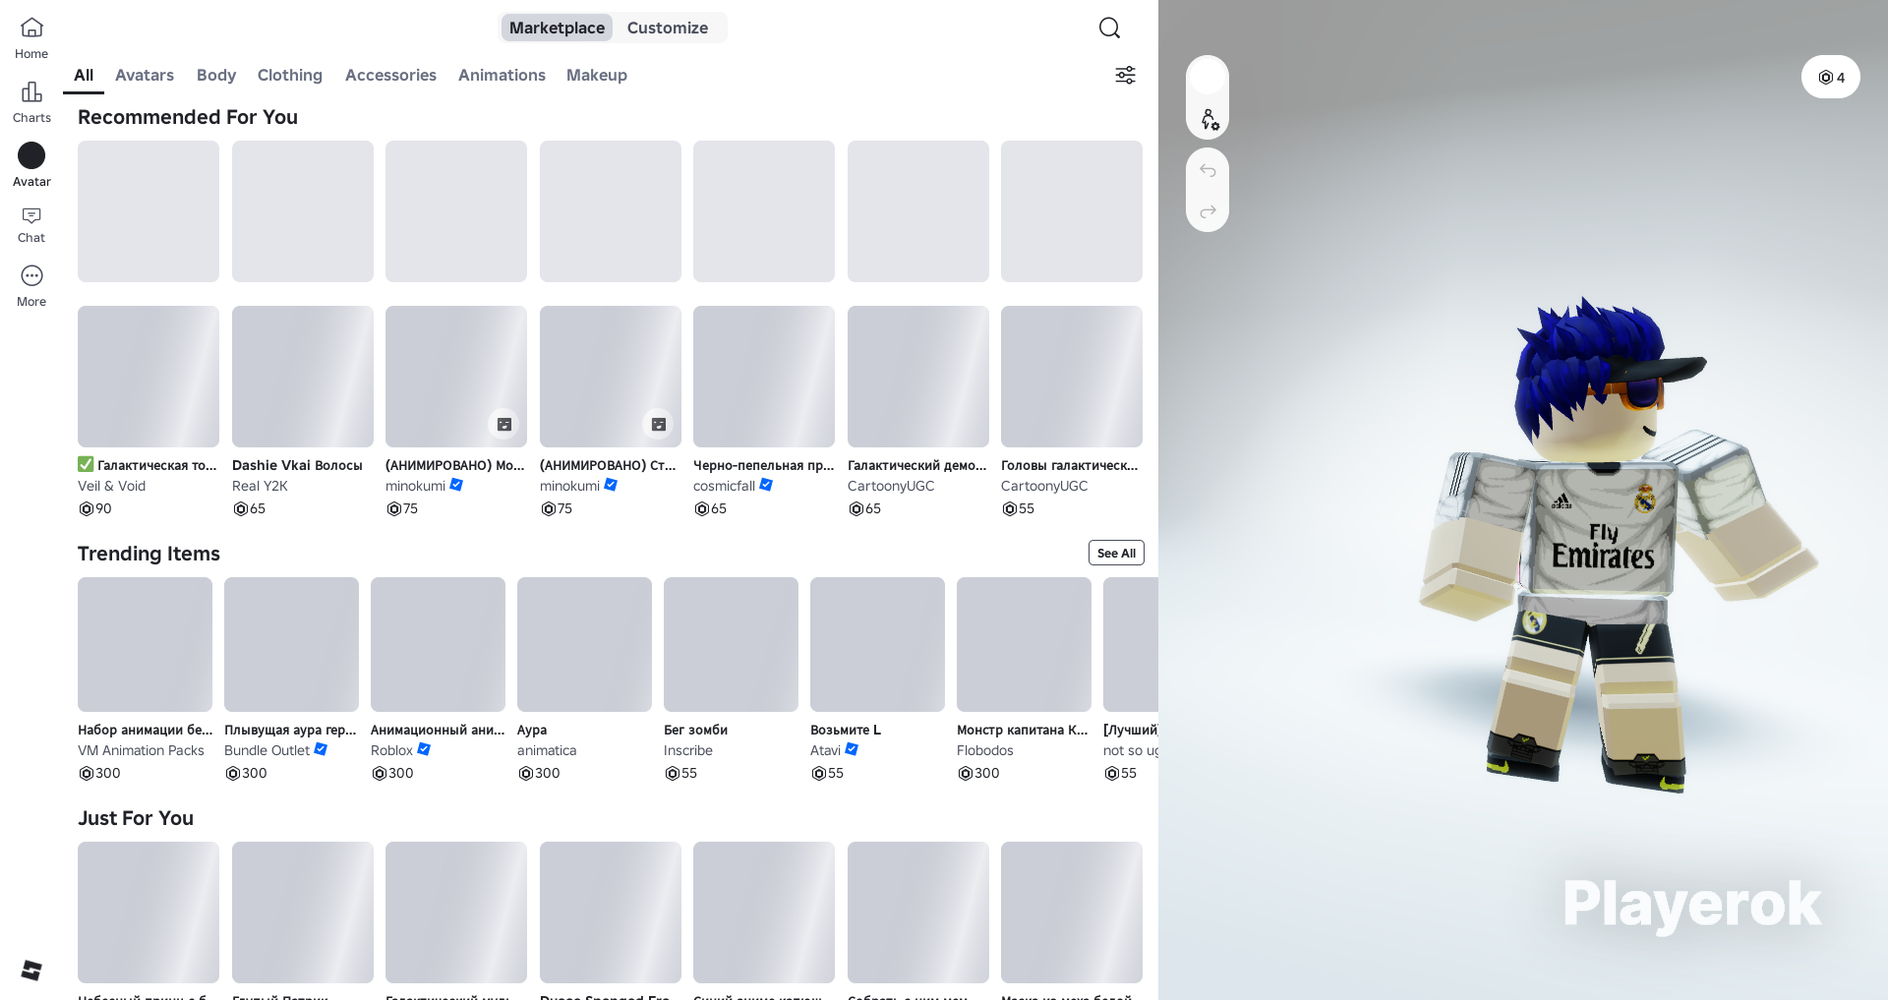Open creator VM Animation Packs
This screenshot has height=1000, width=1888.
point(141,750)
